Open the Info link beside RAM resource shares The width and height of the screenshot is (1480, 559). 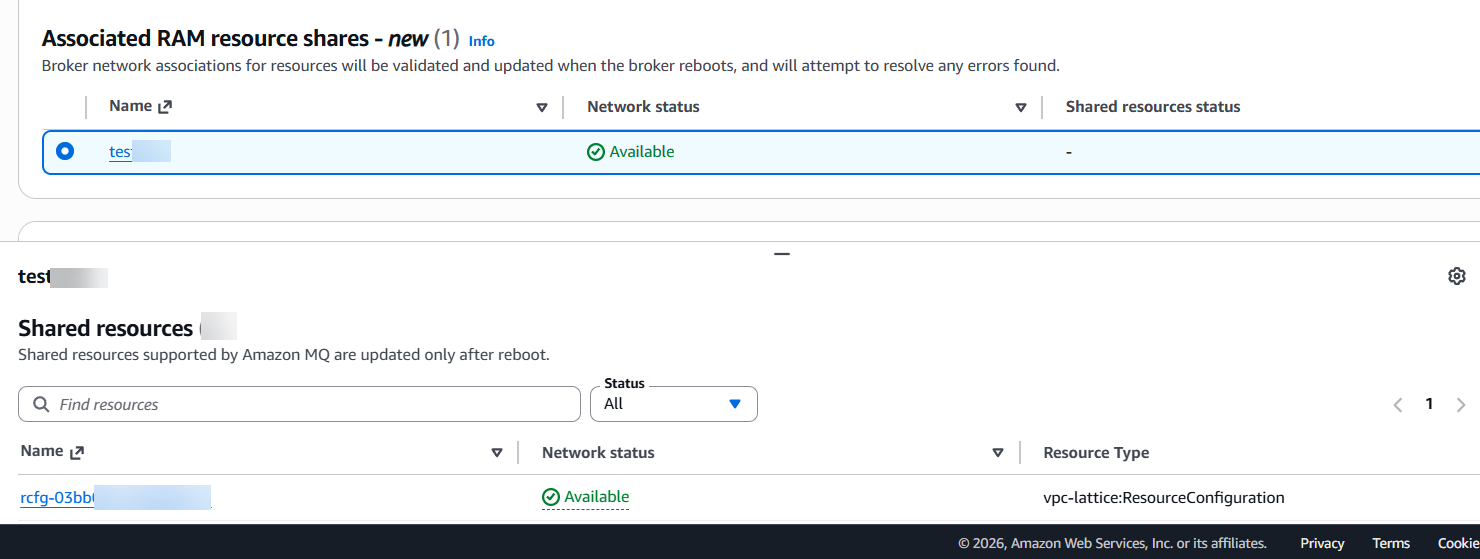(481, 41)
